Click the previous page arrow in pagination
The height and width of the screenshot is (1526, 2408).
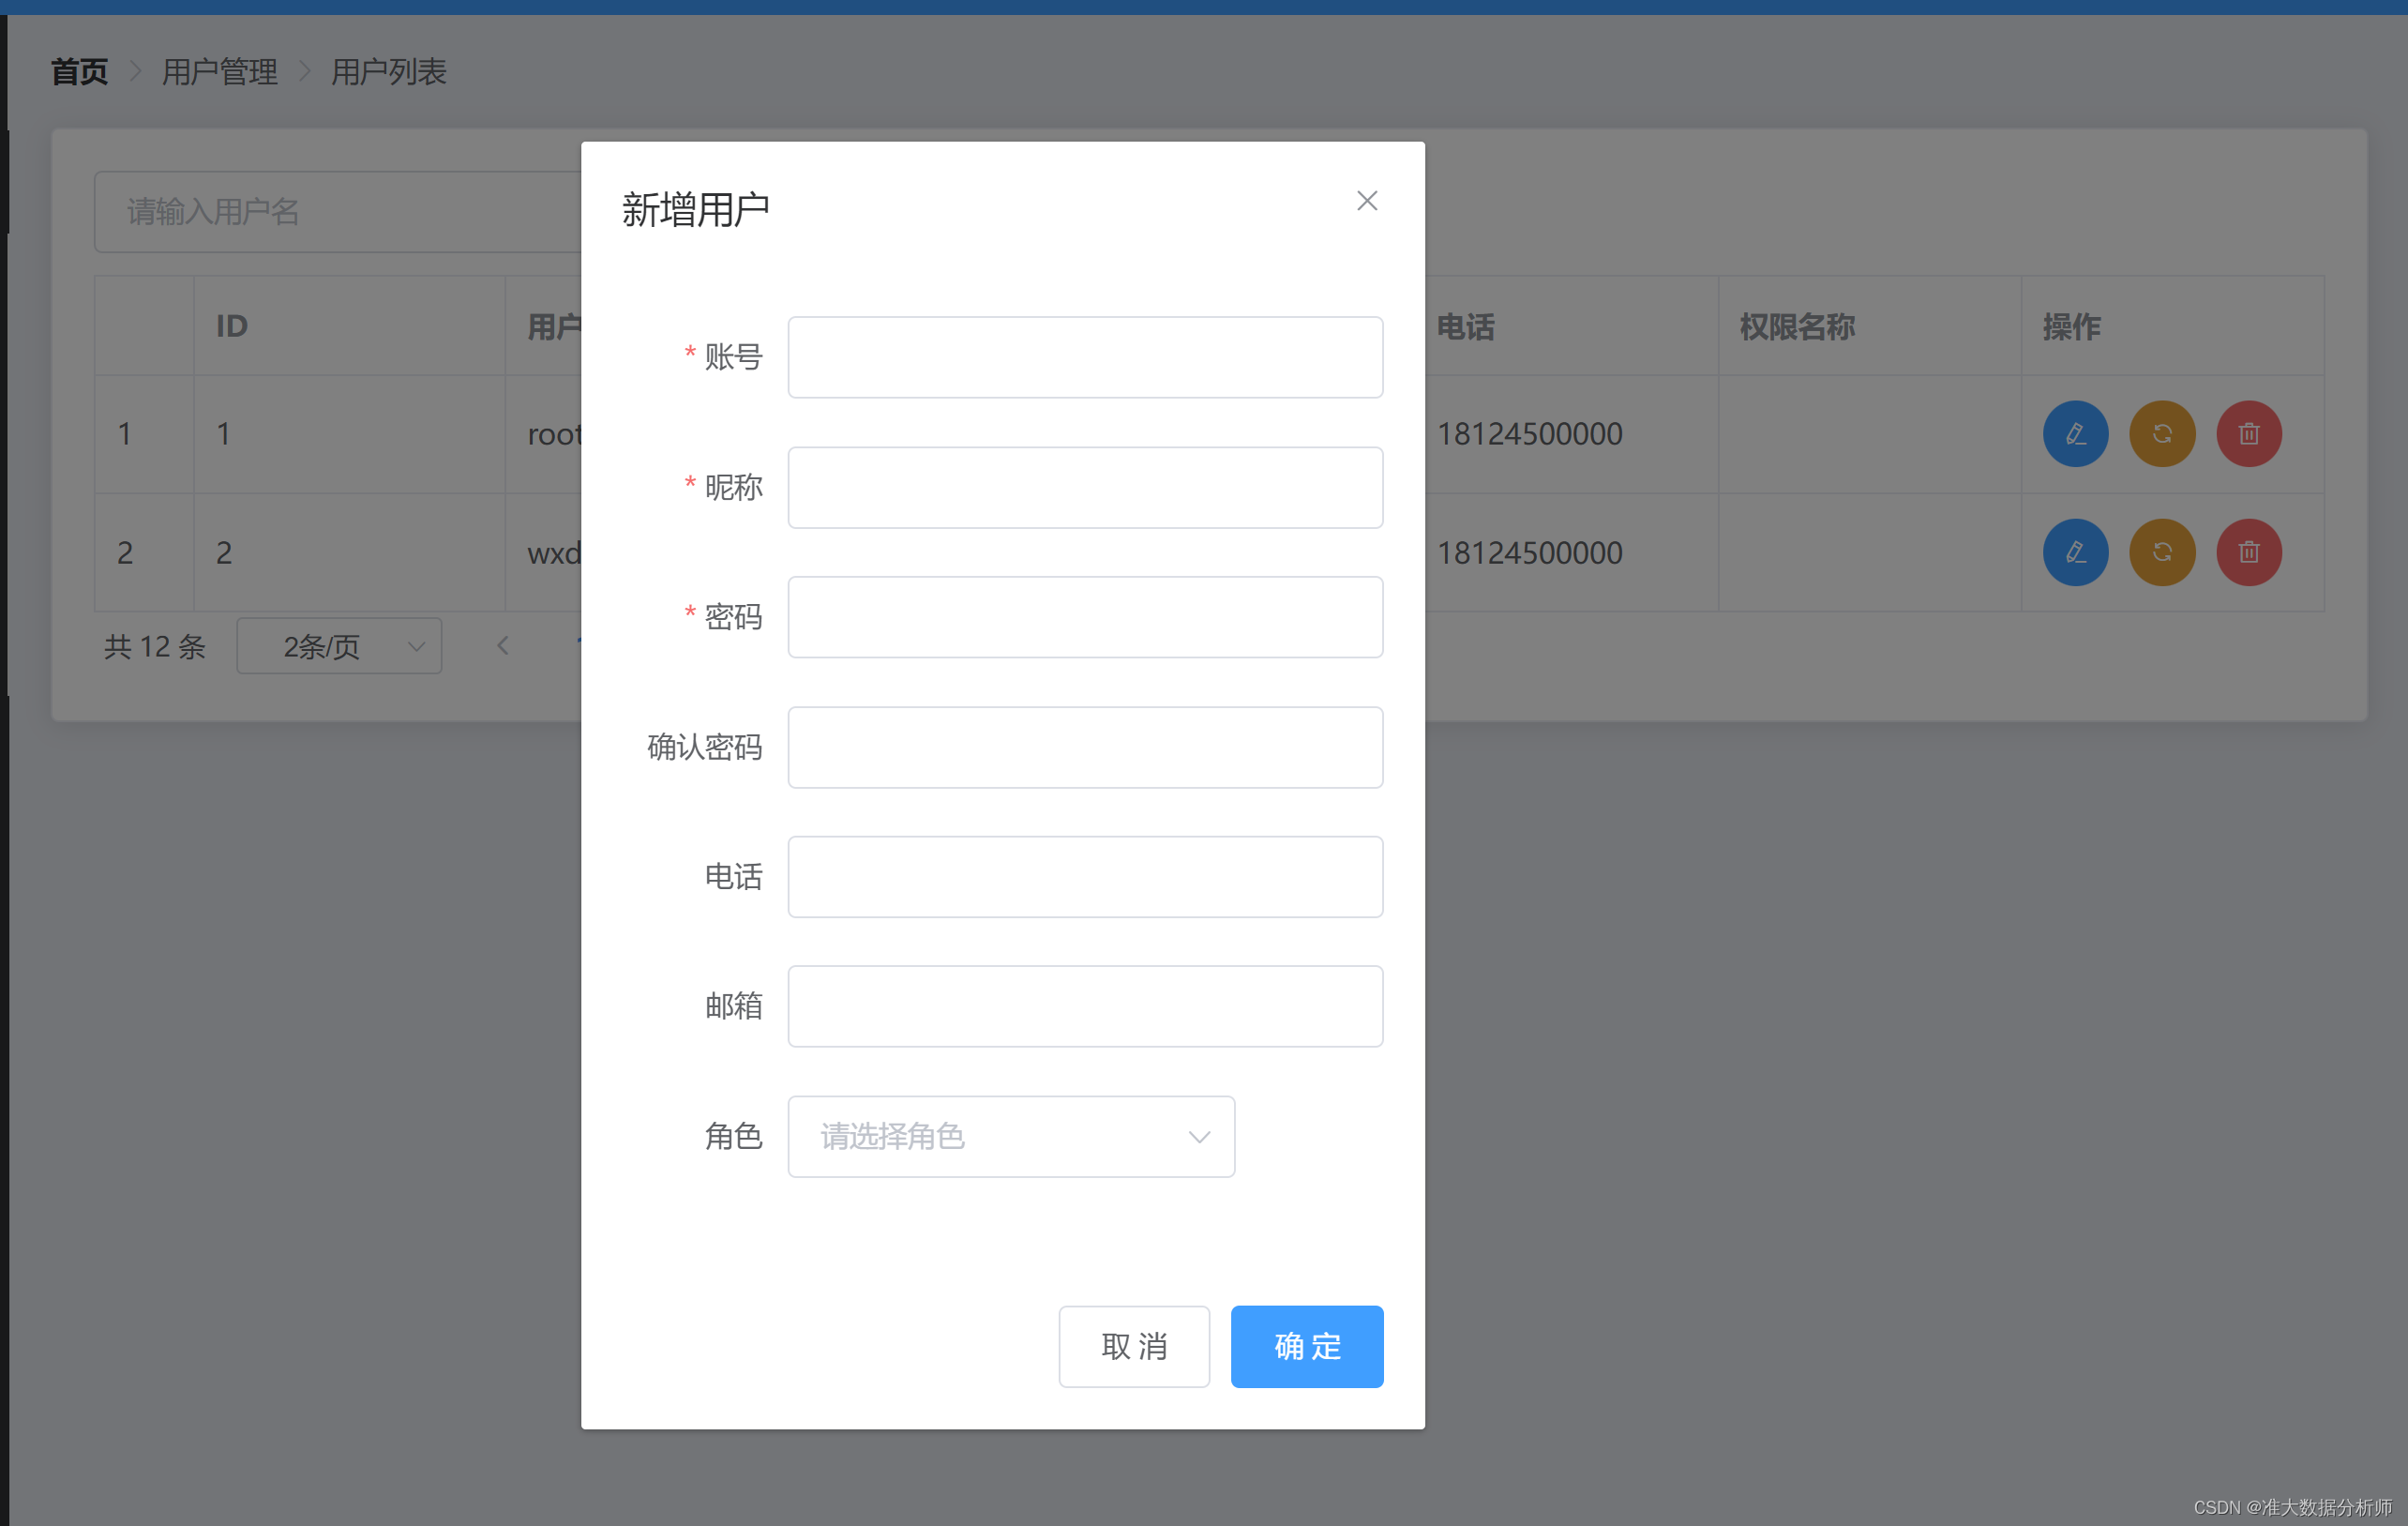tap(503, 646)
